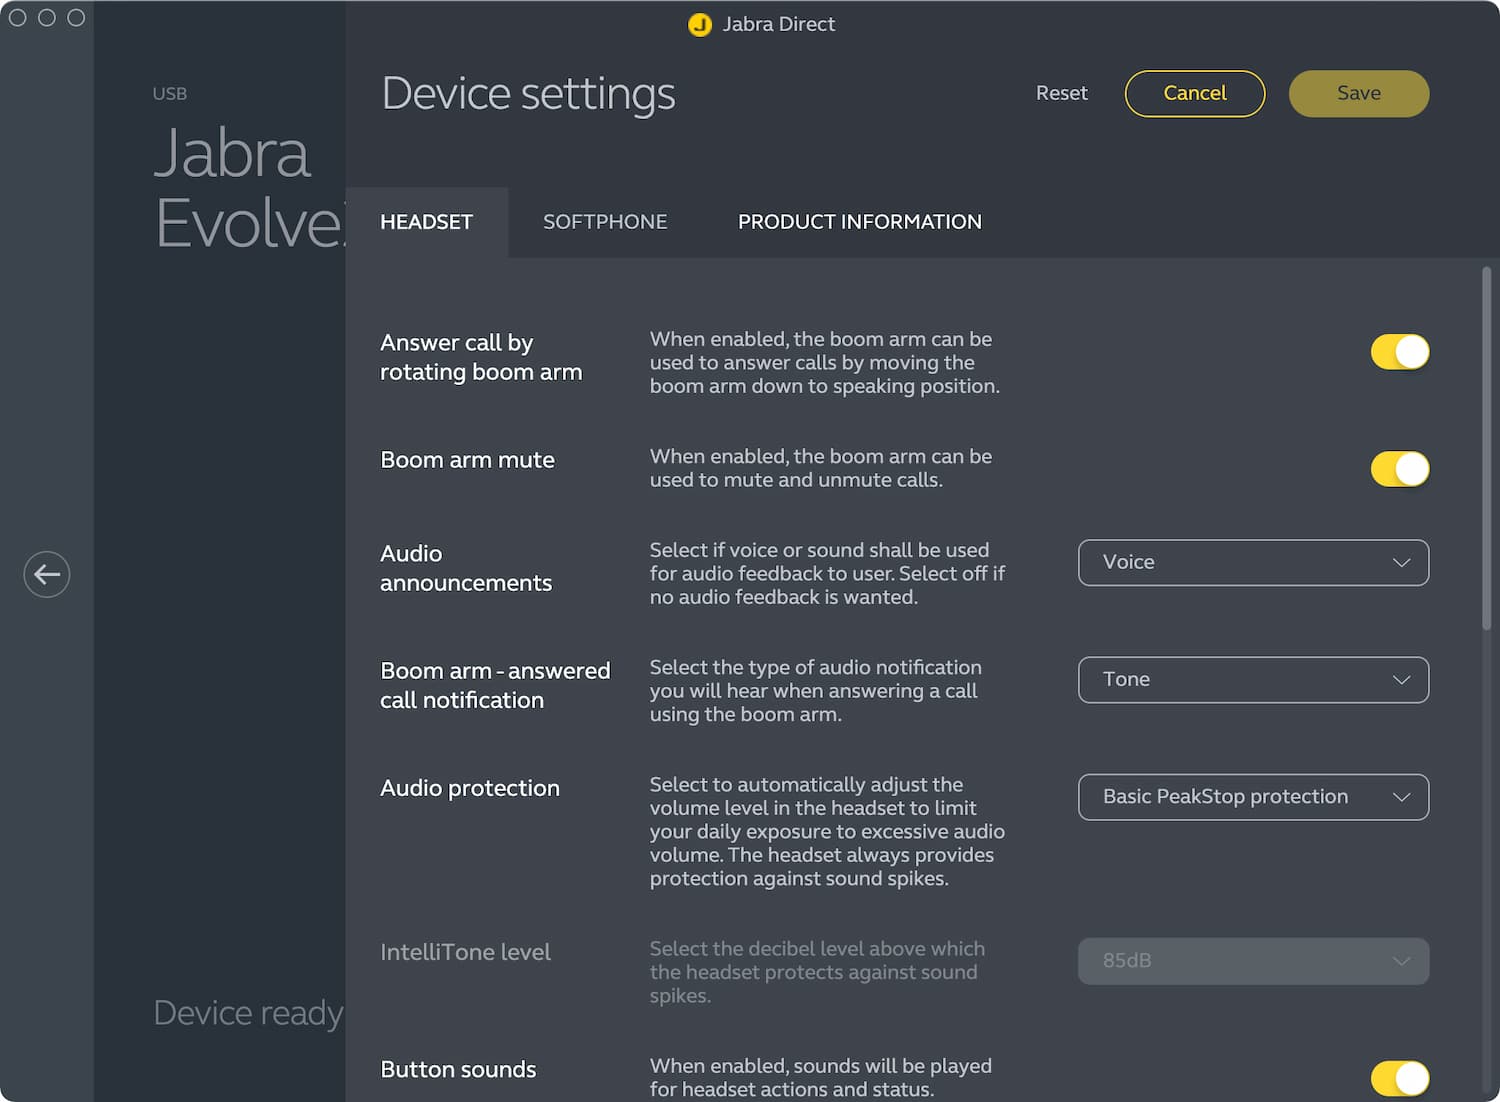Click Reset to restore settings
This screenshot has width=1500, height=1102.
[1061, 93]
